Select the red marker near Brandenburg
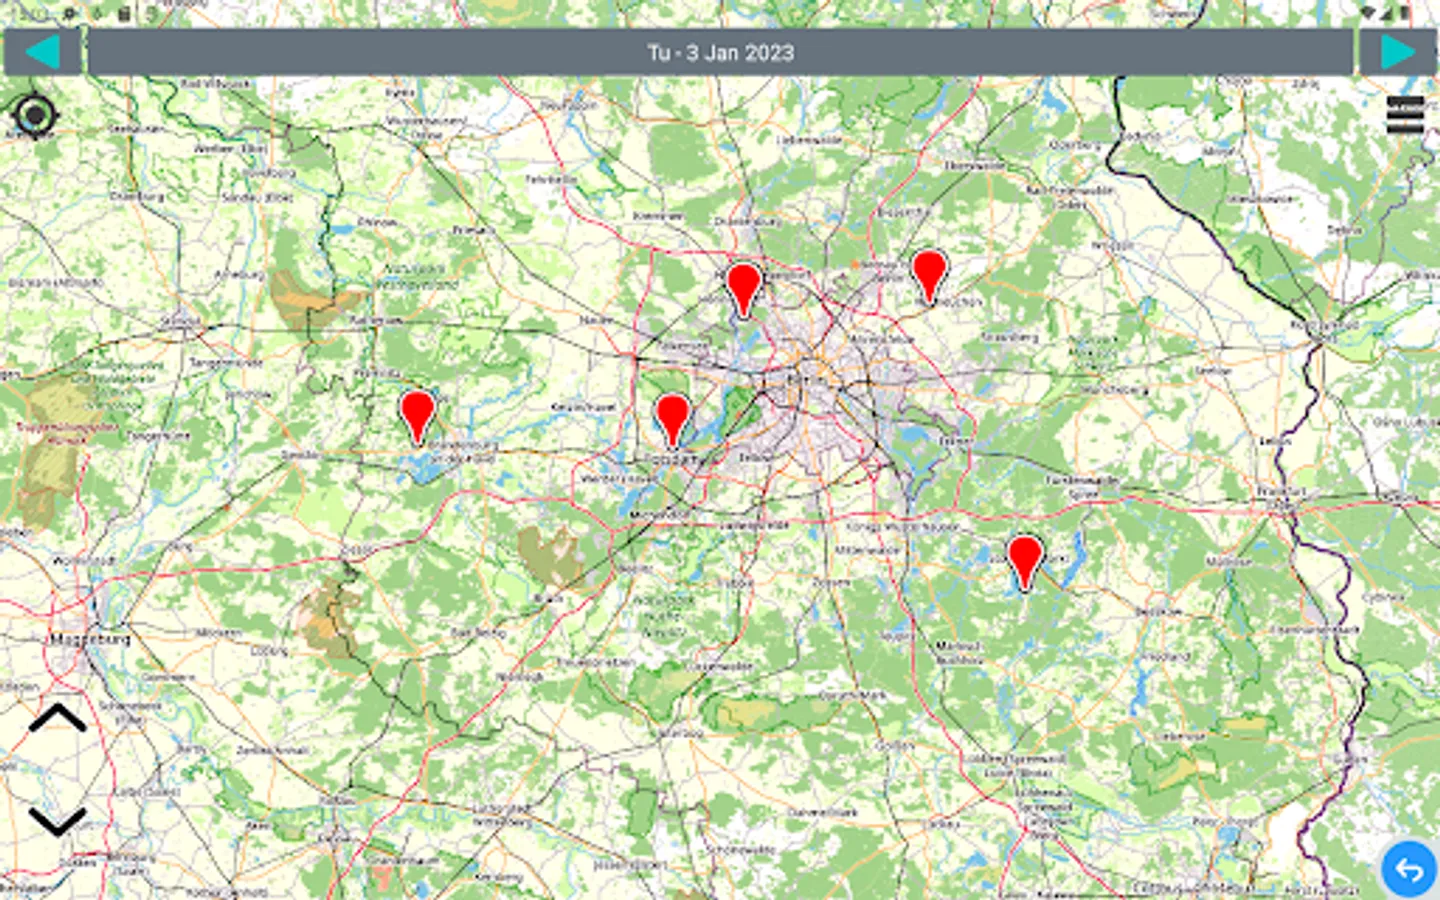The image size is (1440, 900). click(x=417, y=417)
